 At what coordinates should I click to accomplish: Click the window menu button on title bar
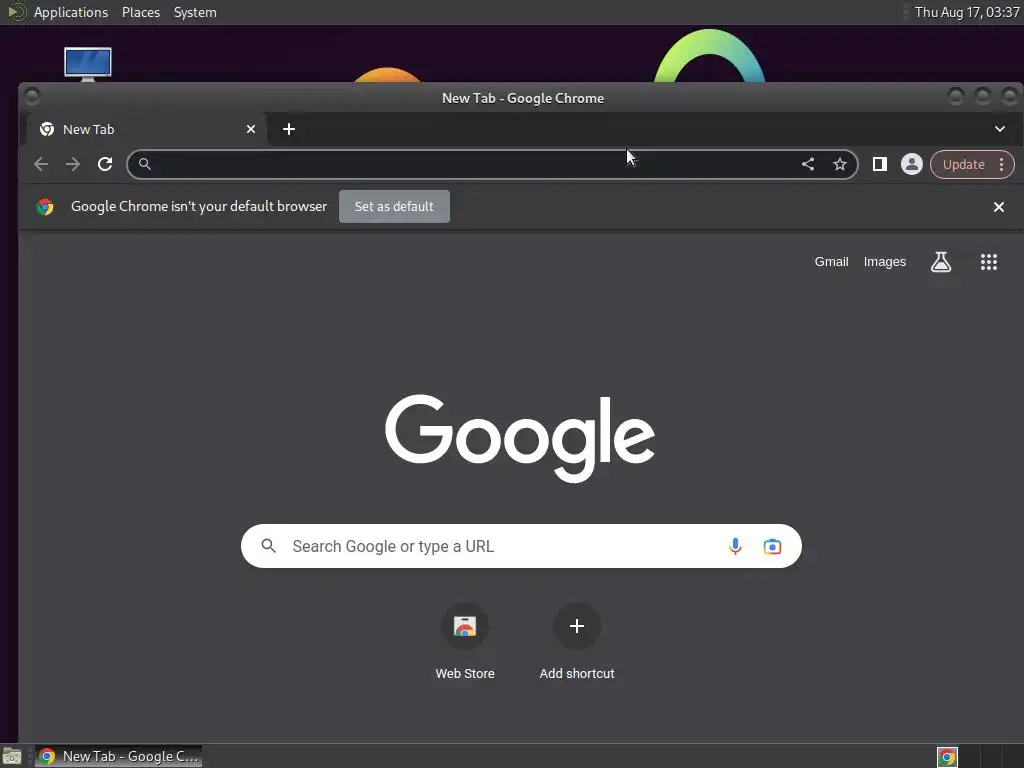pyautogui.click(x=32, y=97)
